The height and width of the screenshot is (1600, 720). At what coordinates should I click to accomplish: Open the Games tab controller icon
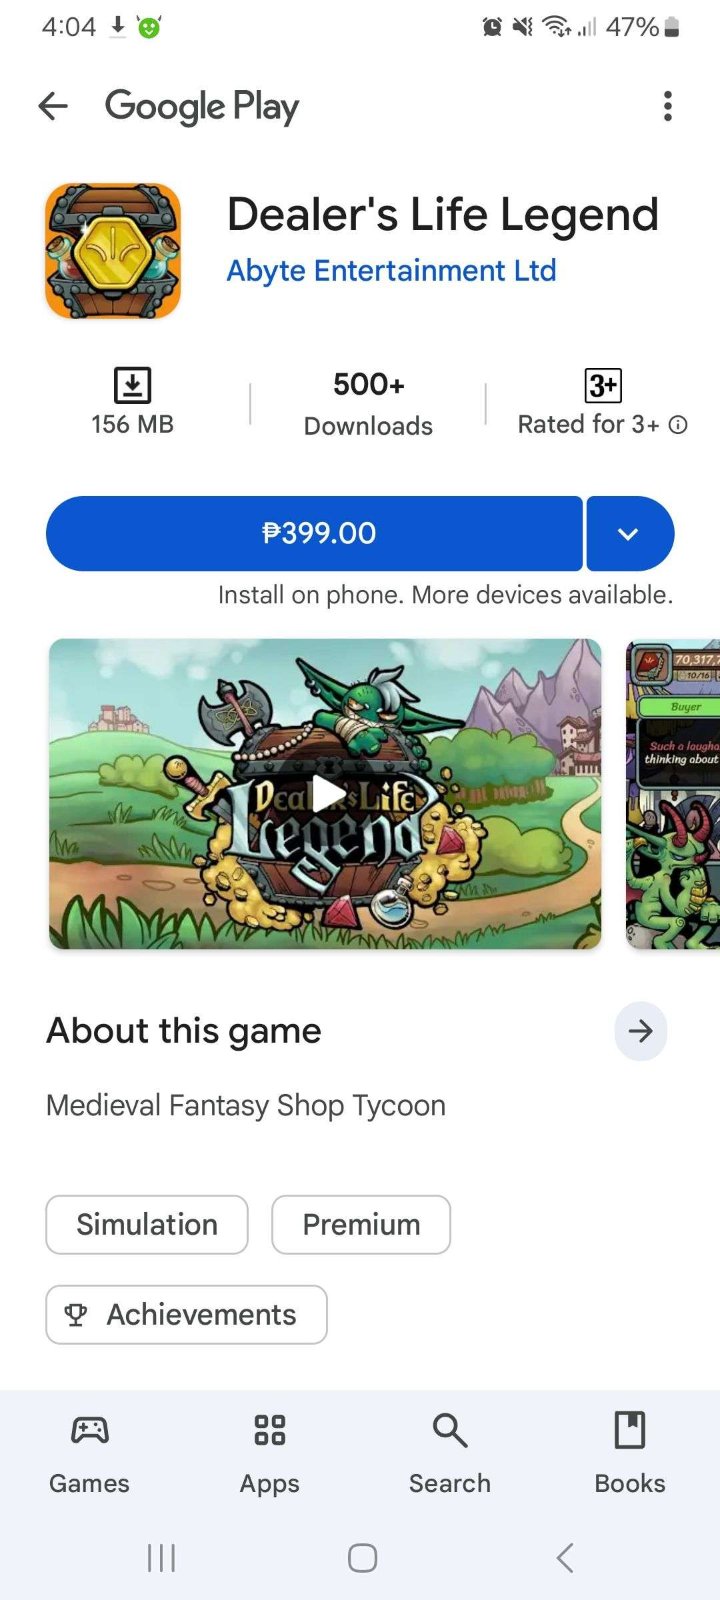tap(90, 1430)
